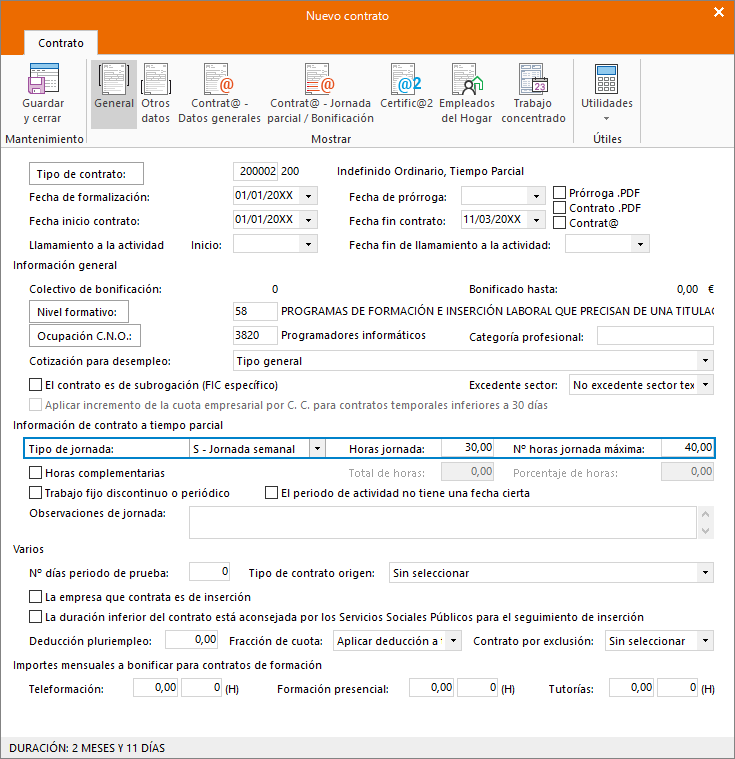735x759 pixels.
Task: Click 'Indefinido Ordinario, Tiempo Parcial' text
Action: pos(430,171)
